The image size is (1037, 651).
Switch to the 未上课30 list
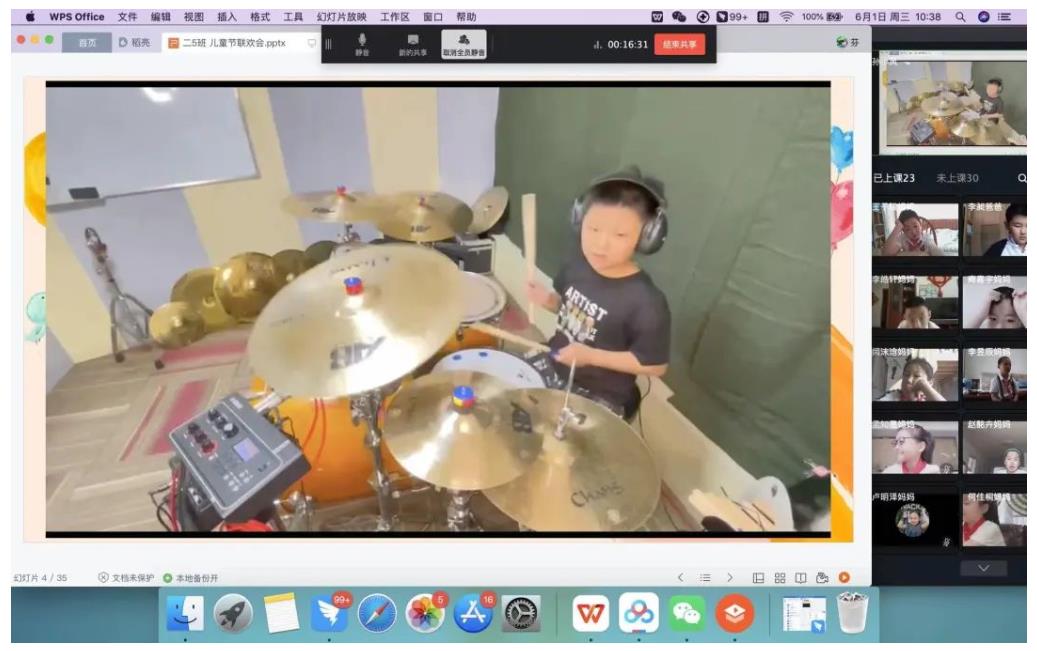957,178
